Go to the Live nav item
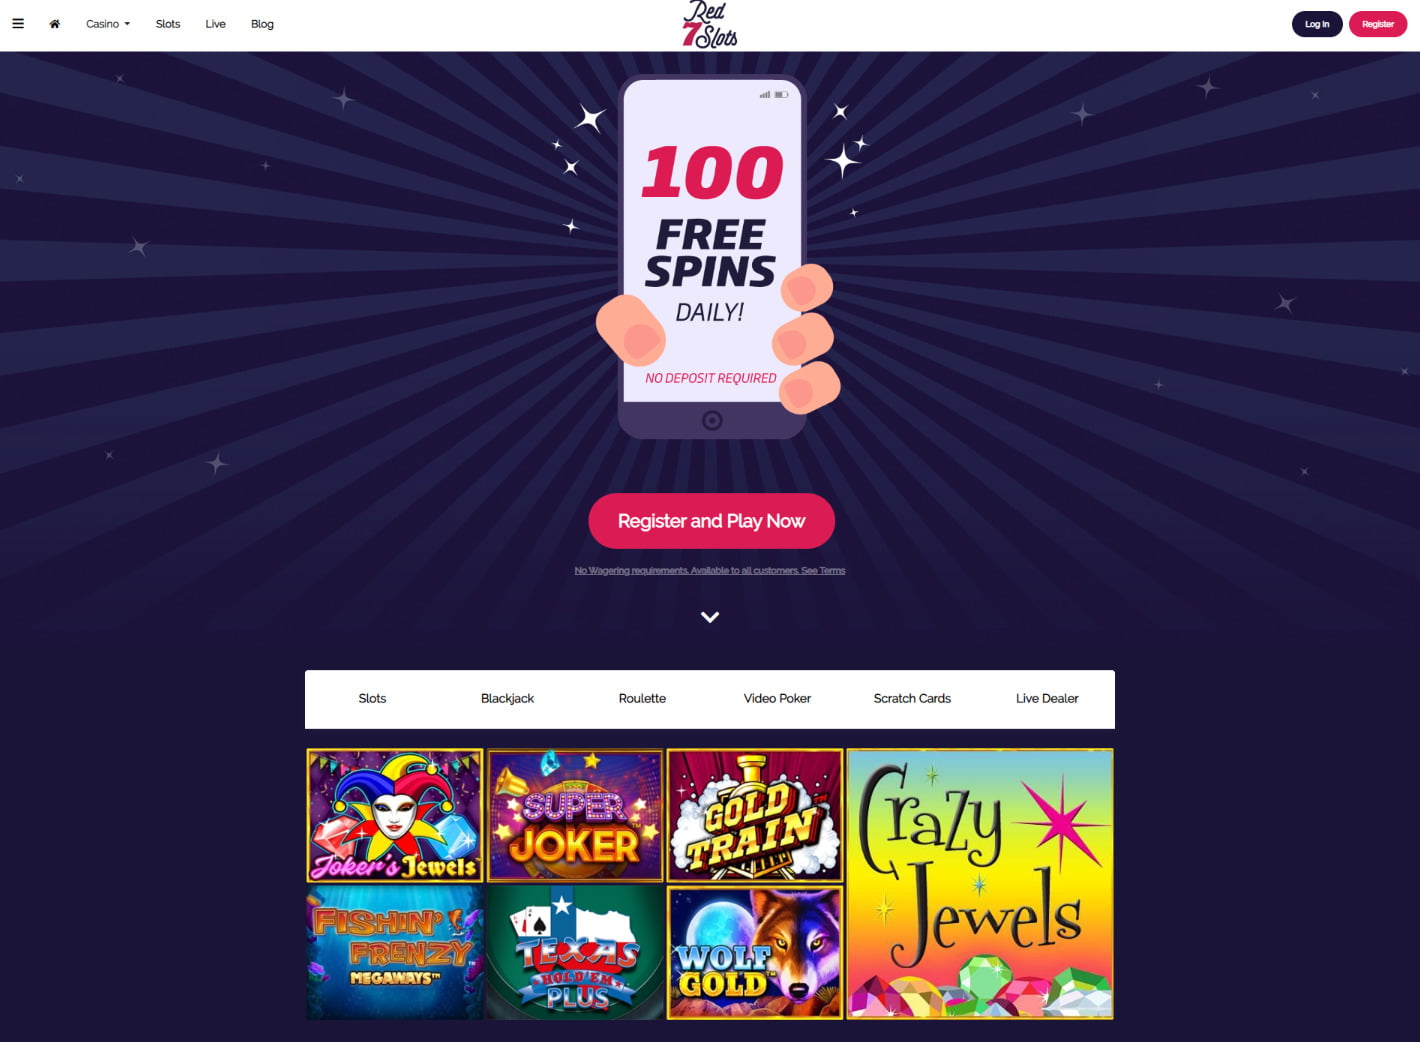The width and height of the screenshot is (1420, 1042). [x=215, y=24]
